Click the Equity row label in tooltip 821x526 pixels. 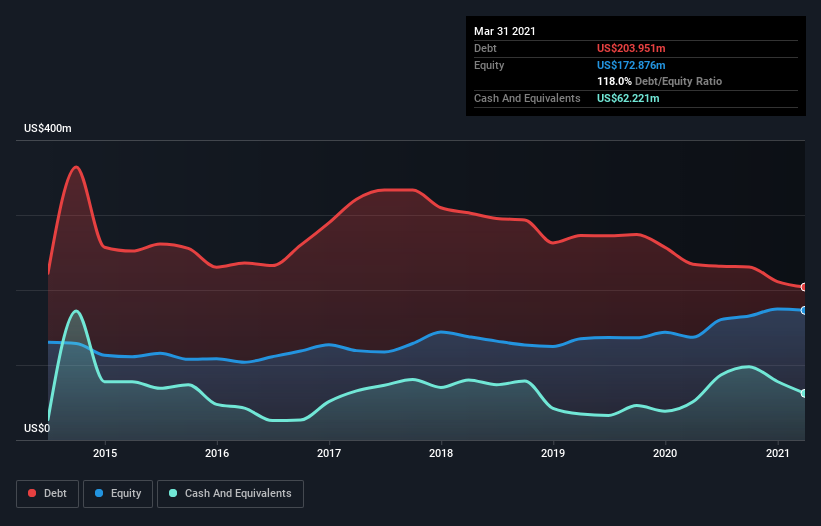(x=489, y=65)
